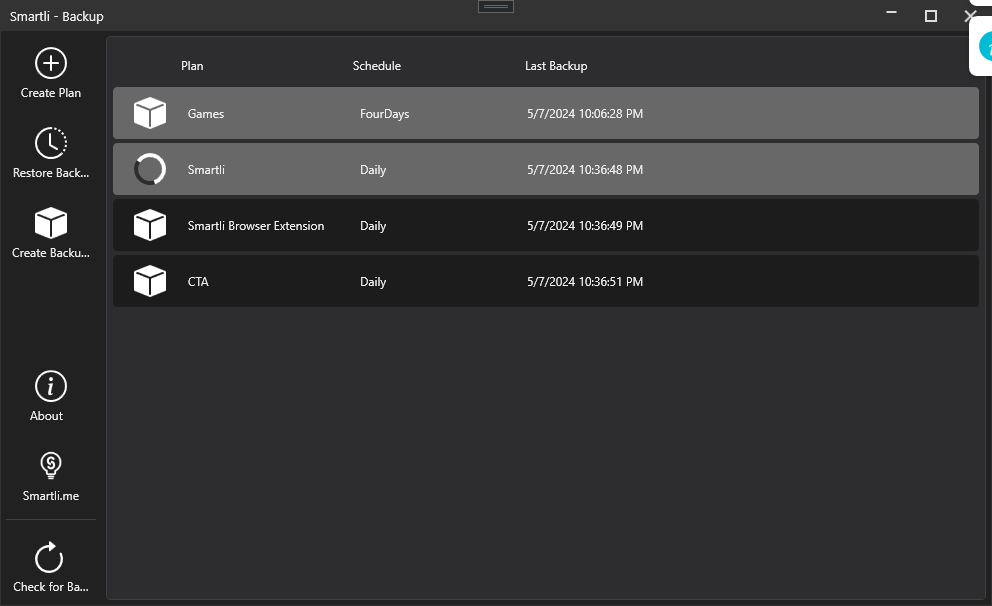
Task: Click the Create Backup box icon
Action: point(50,223)
